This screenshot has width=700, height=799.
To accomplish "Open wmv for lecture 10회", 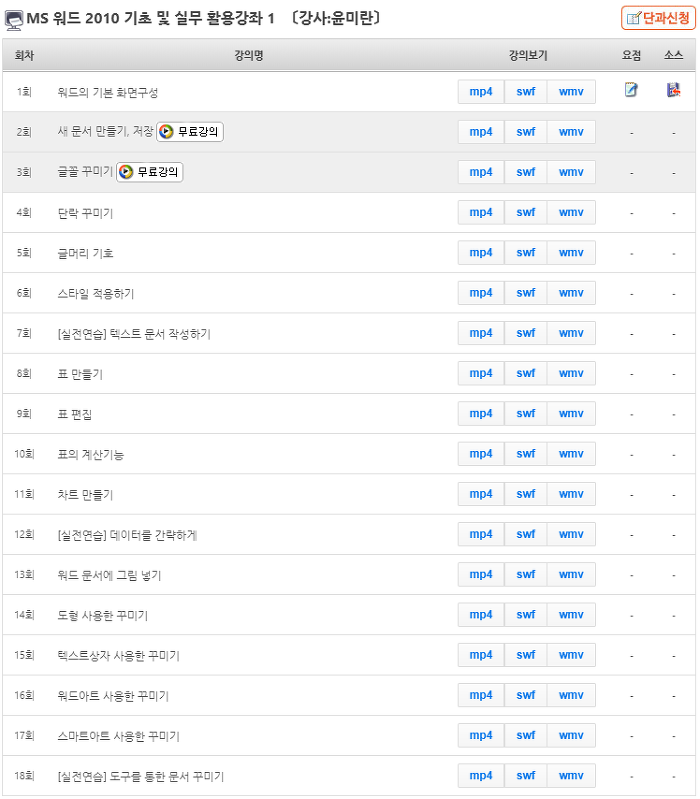I will tap(571, 454).
